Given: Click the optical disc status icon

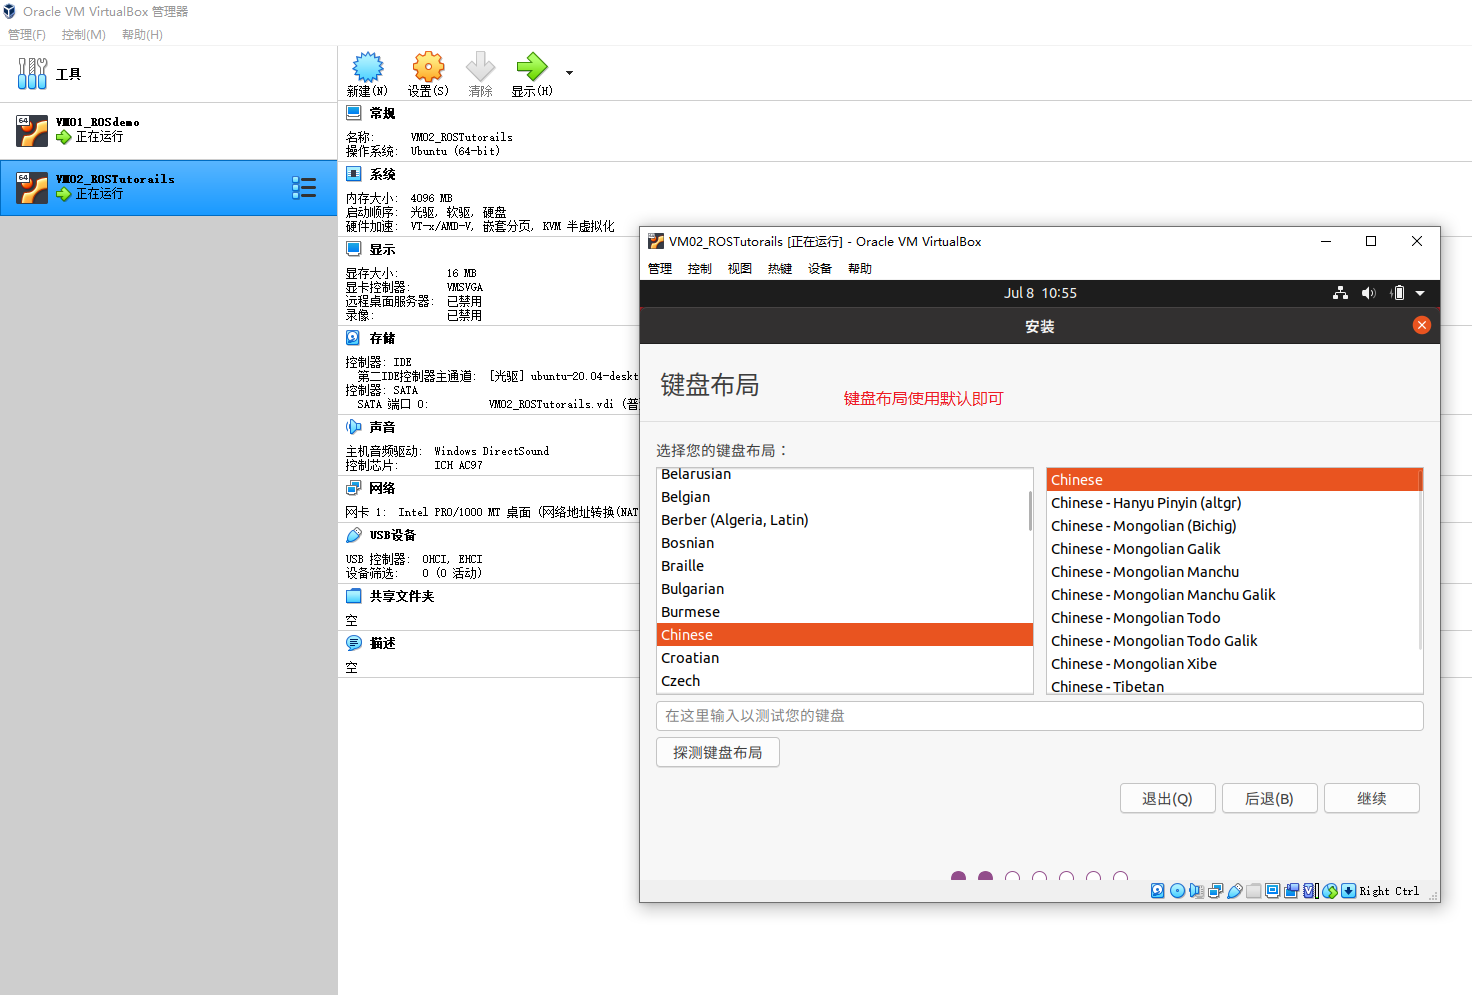Looking at the screenshot, I should [x=1177, y=890].
